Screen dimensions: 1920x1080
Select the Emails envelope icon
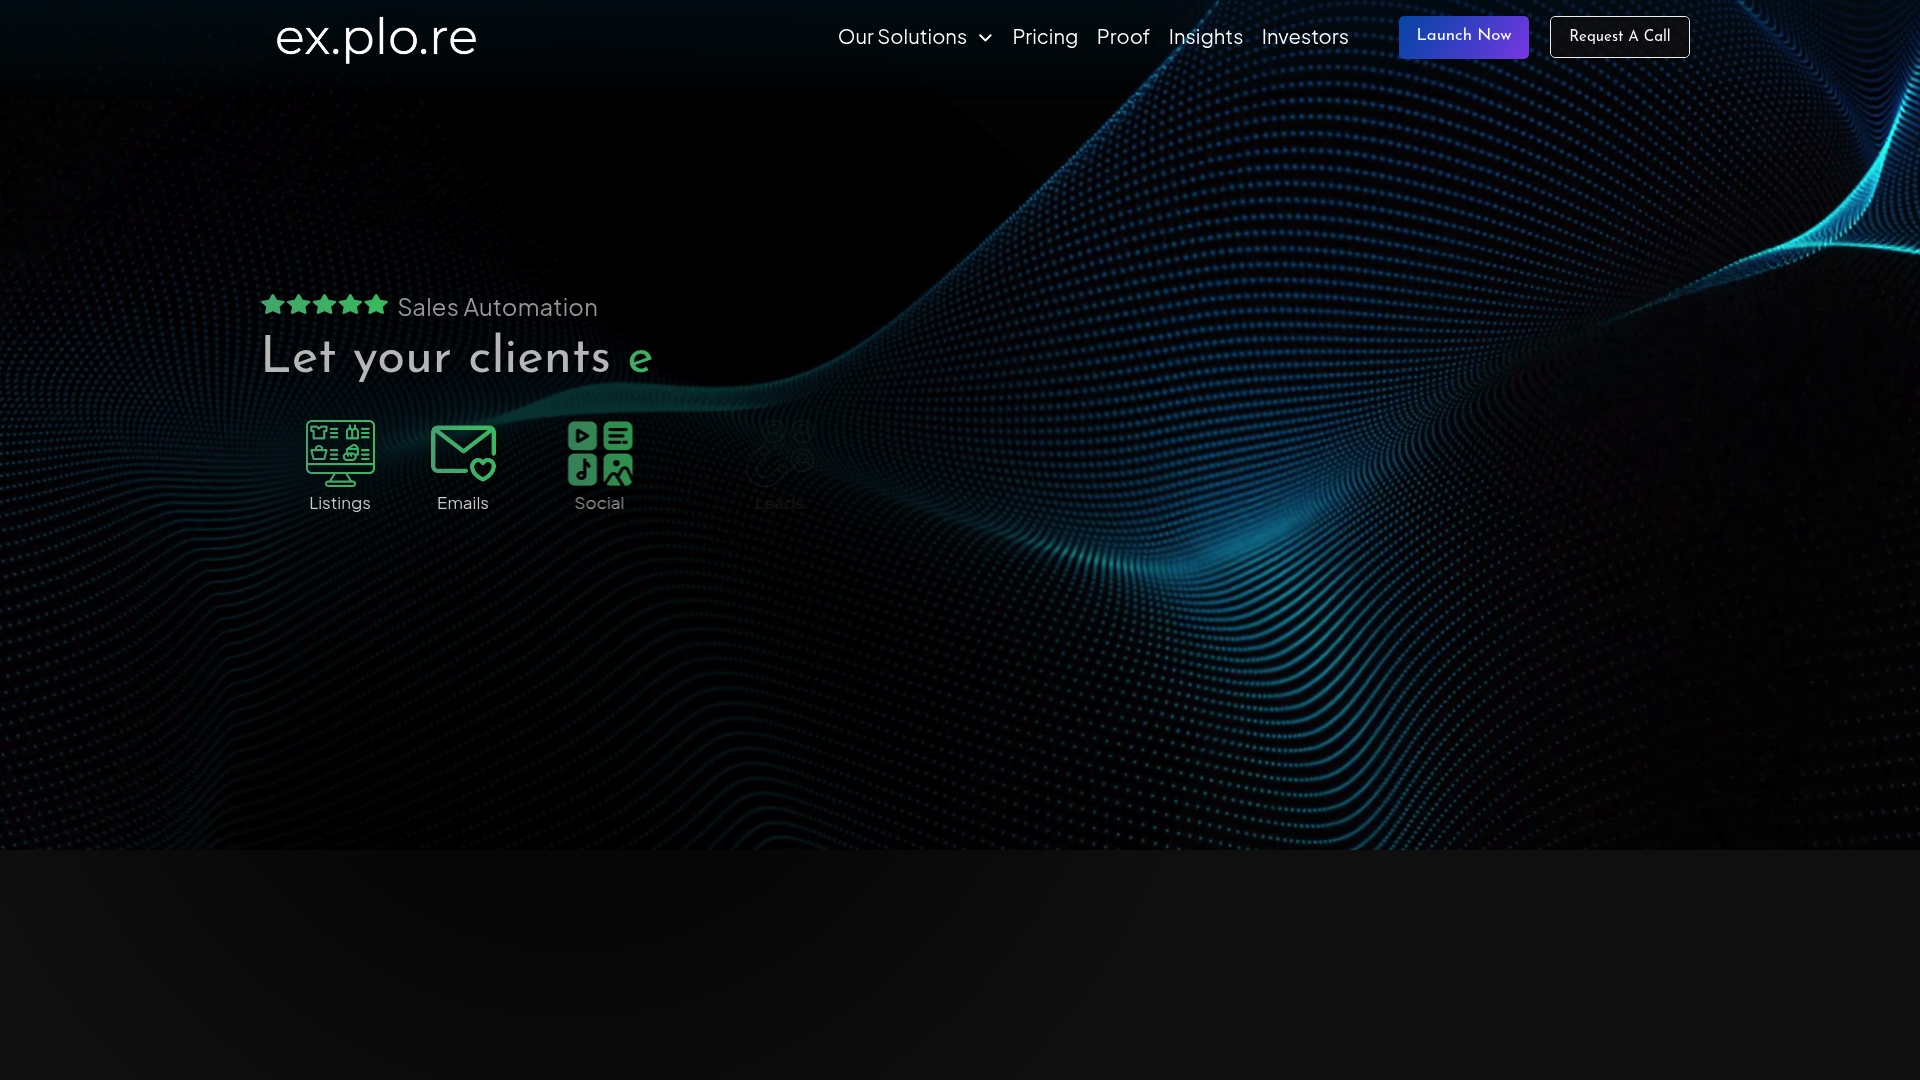point(463,453)
